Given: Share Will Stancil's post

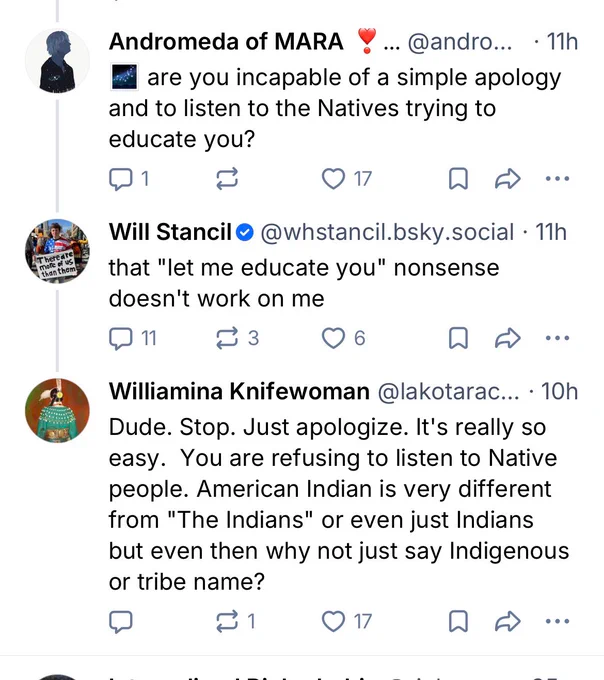Looking at the screenshot, I should (508, 338).
